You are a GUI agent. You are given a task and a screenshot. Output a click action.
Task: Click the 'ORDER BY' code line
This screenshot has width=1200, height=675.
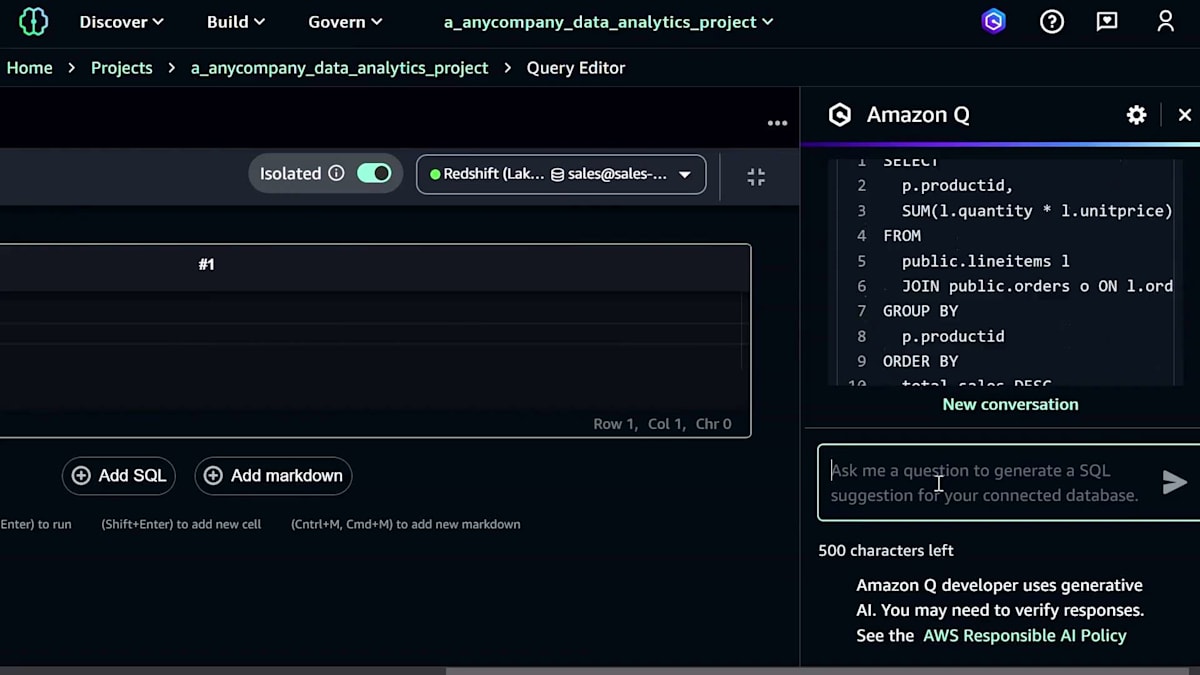pos(920,361)
